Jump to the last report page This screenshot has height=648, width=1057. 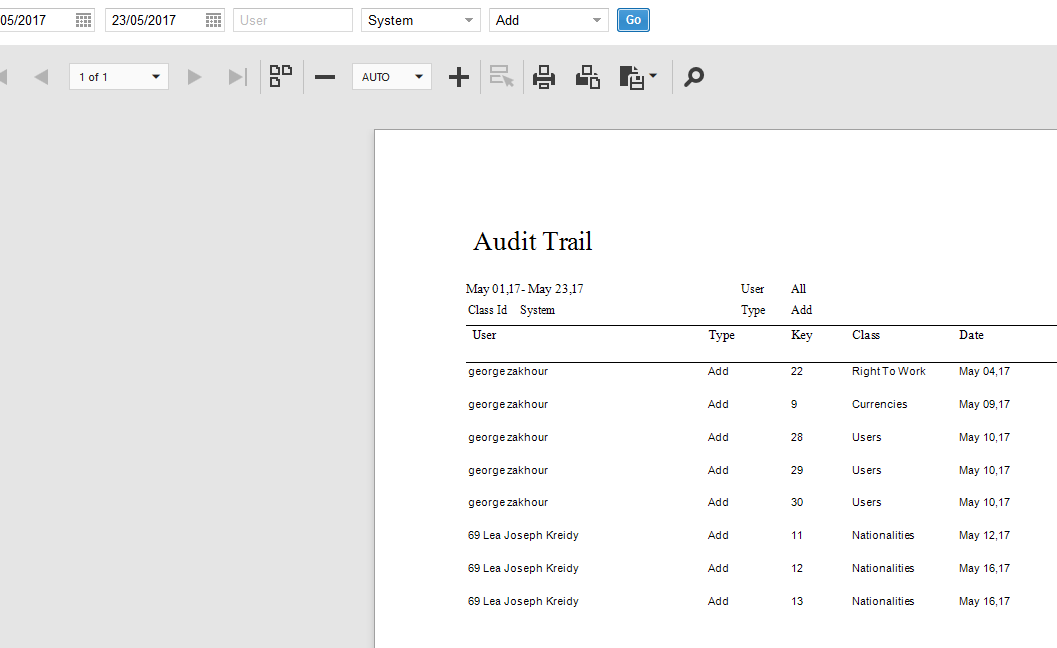coord(237,77)
